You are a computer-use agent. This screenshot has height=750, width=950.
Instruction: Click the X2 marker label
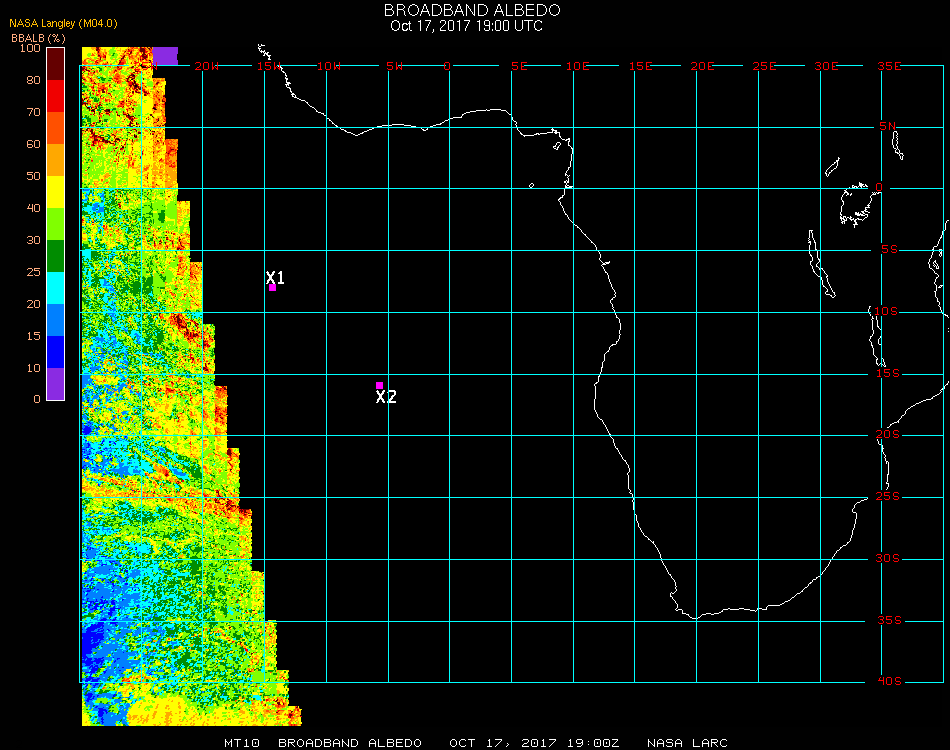coord(386,397)
